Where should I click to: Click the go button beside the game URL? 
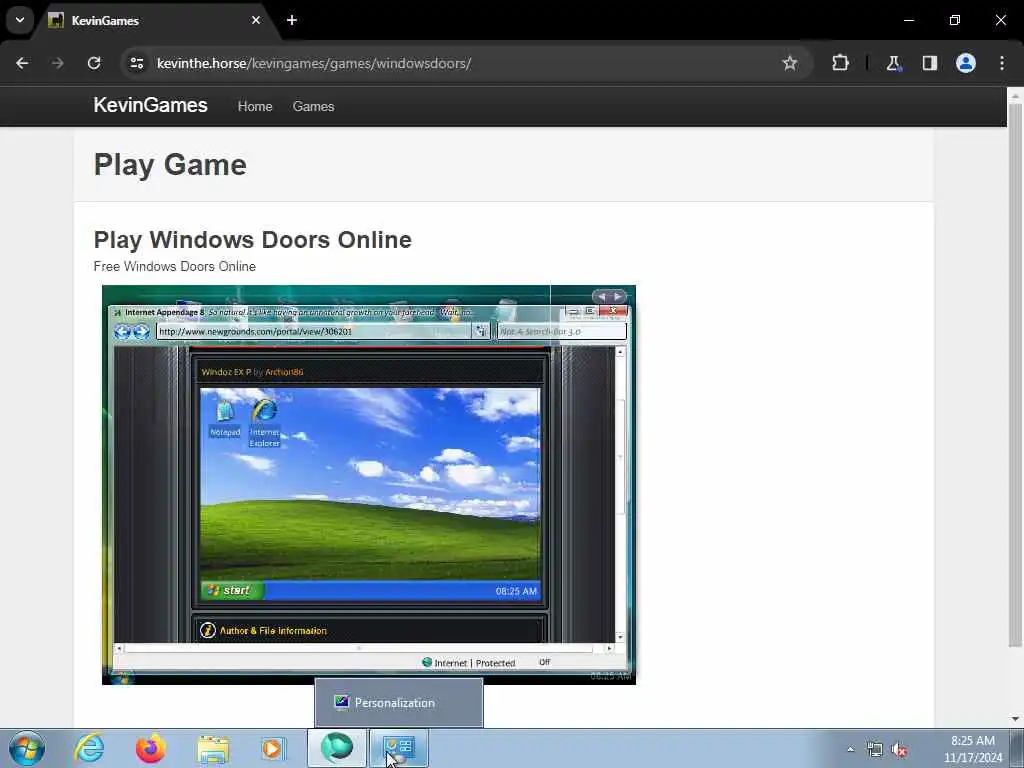(481, 332)
